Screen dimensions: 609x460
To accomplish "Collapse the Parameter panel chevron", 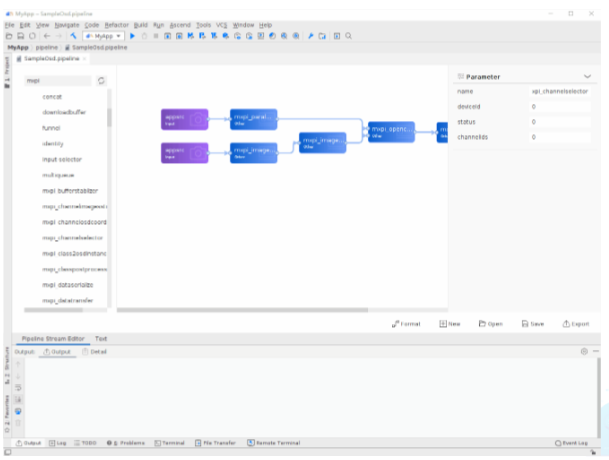I will coord(587,77).
